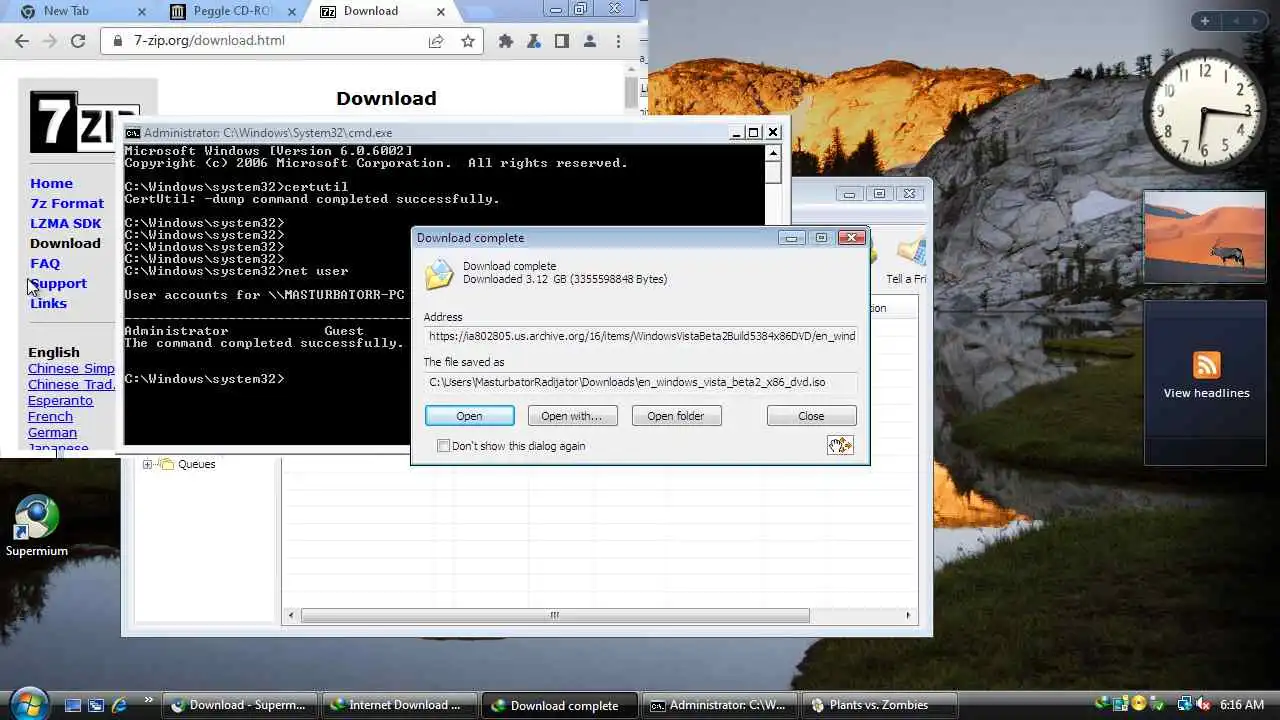This screenshot has width=1280, height=720.
Task: Open the browser three-dot menu
Action: click(618, 41)
